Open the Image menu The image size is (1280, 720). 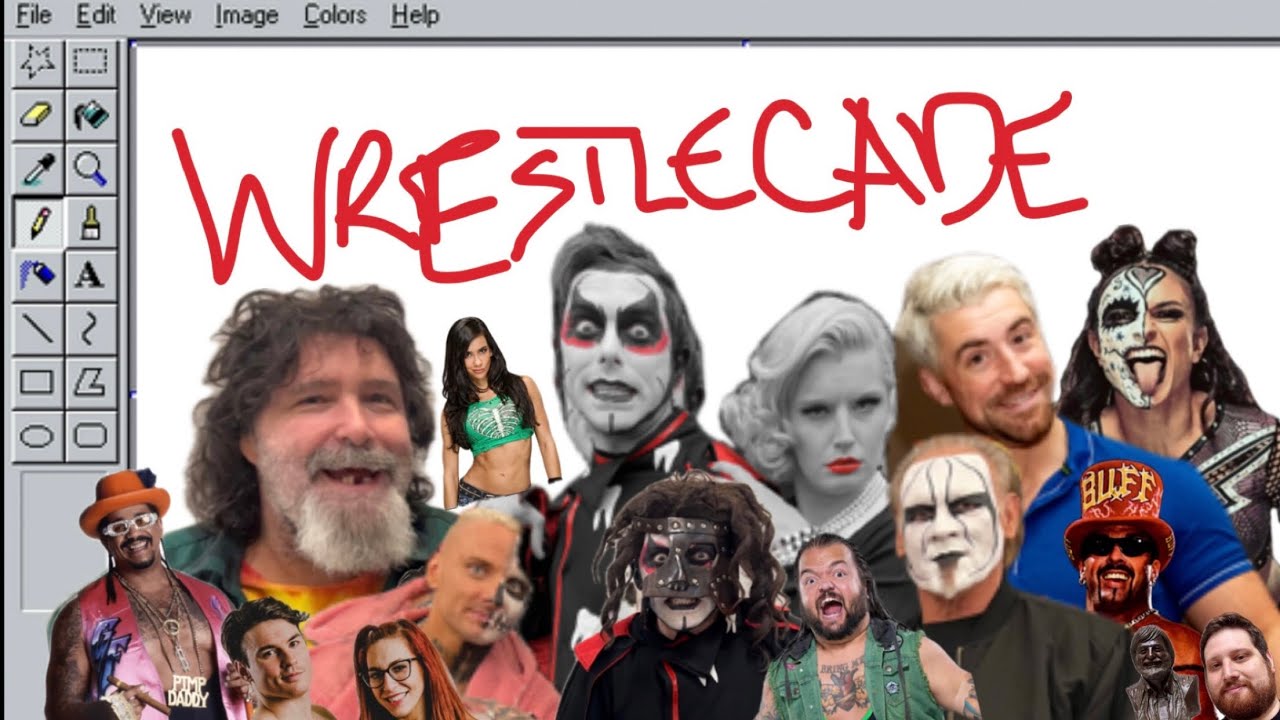click(x=246, y=15)
